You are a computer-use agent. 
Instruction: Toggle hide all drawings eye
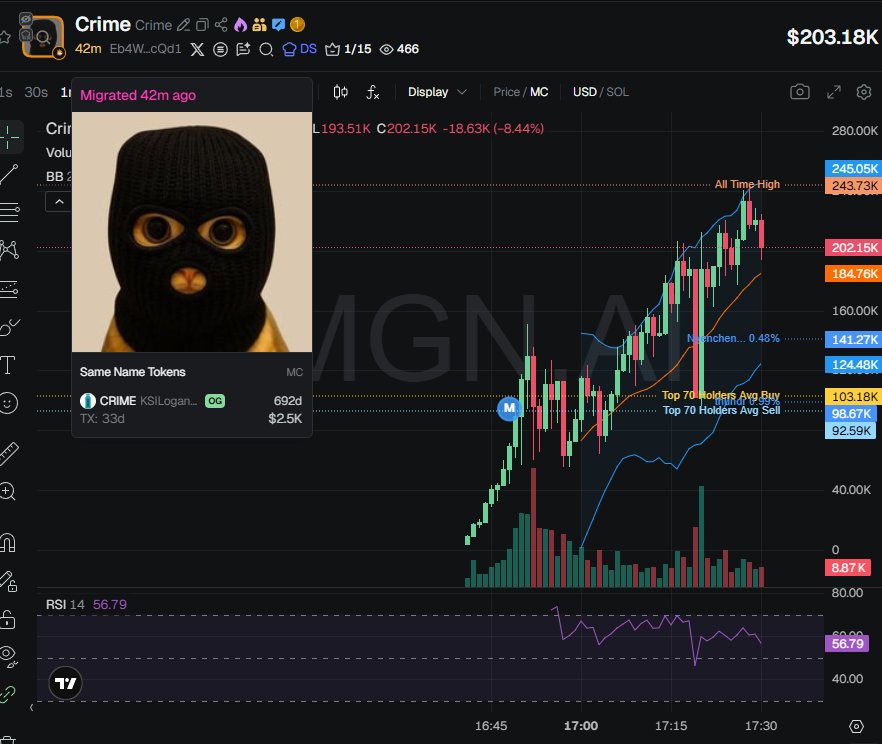(x=8, y=655)
